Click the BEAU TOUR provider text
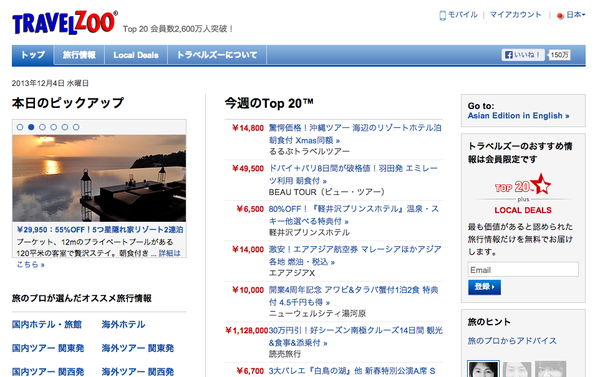The width and height of the screenshot is (600, 377). [x=327, y=192]
